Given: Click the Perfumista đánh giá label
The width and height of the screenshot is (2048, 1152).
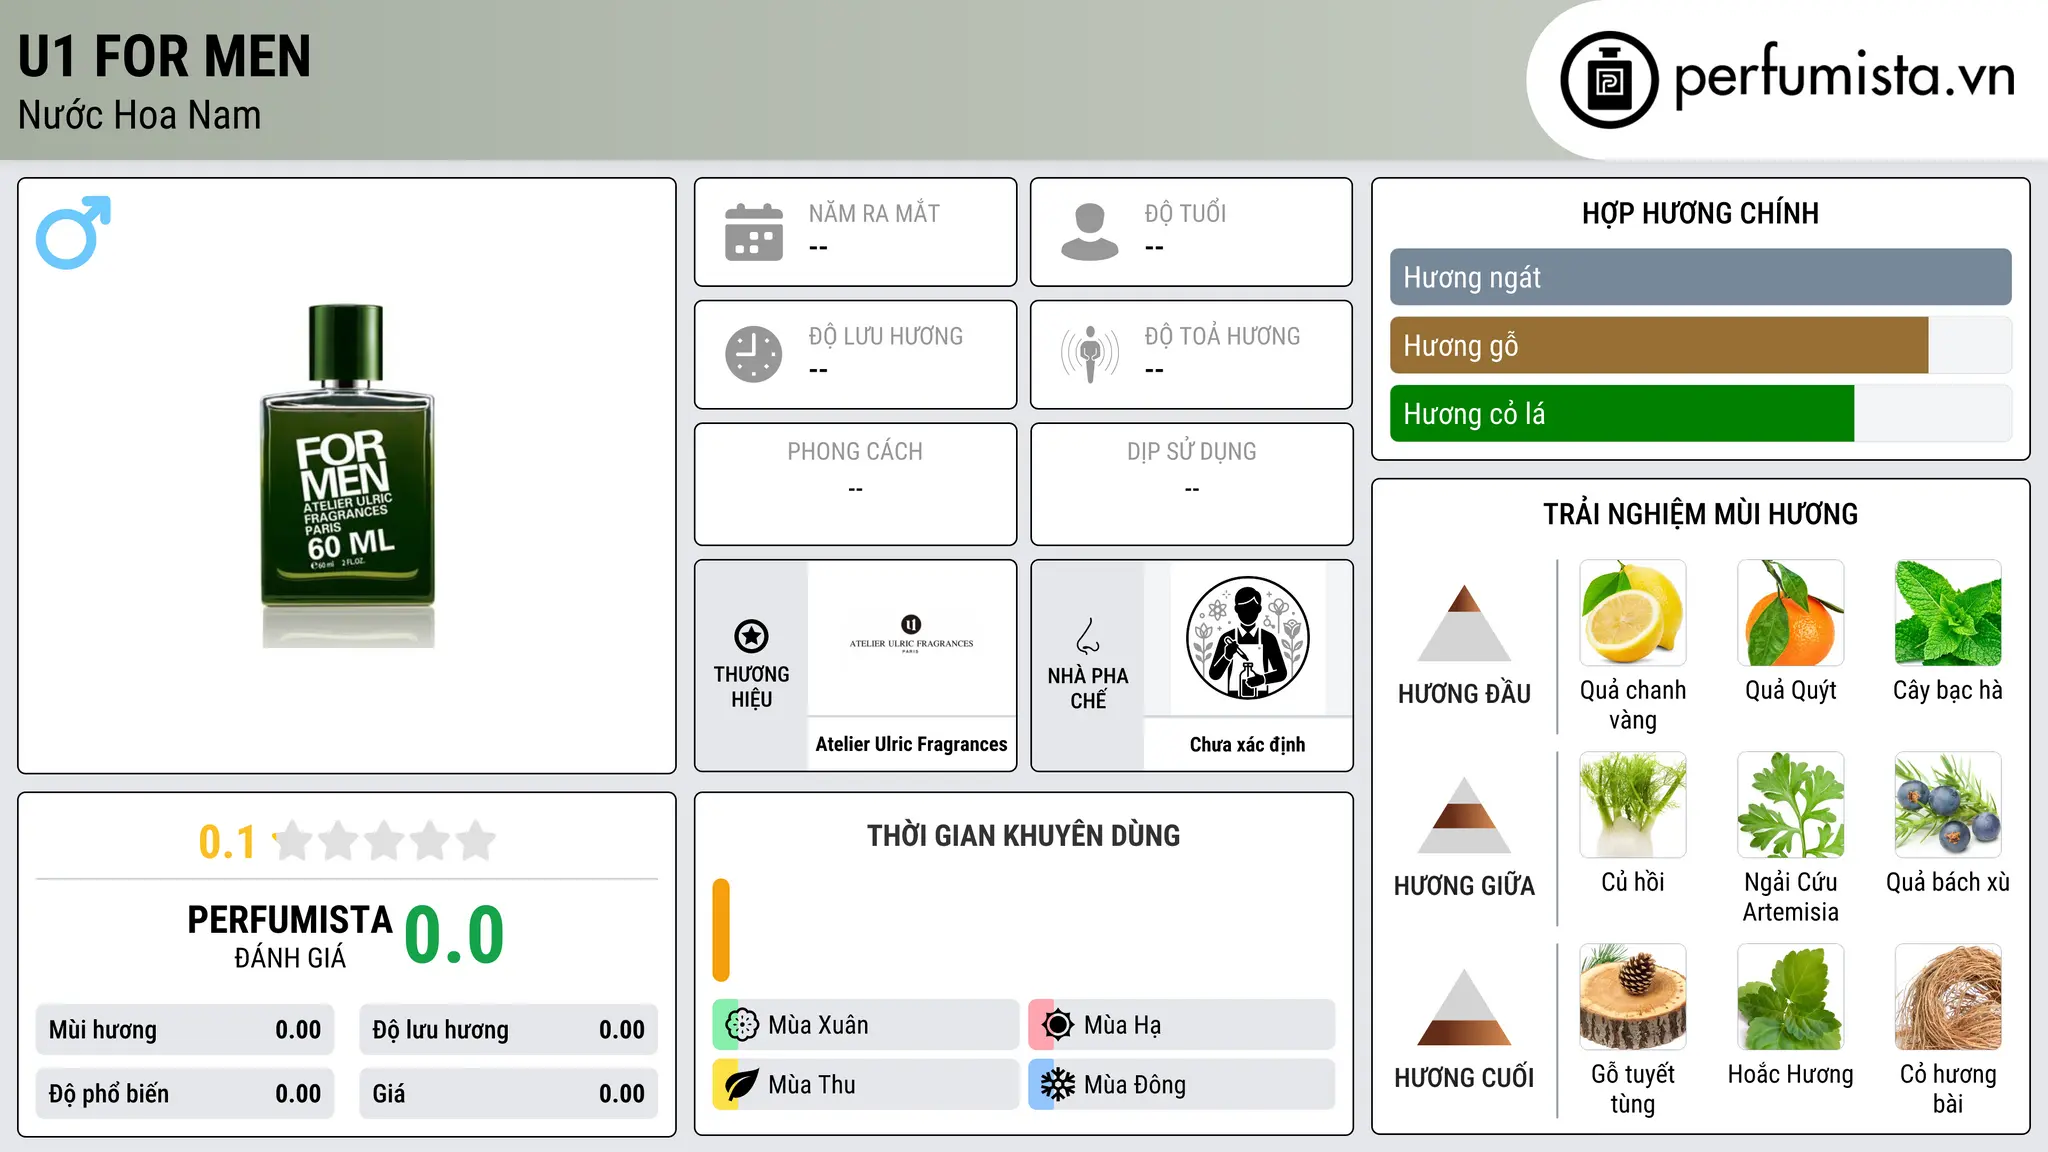Looking at the screenshot, I should 290,936.
